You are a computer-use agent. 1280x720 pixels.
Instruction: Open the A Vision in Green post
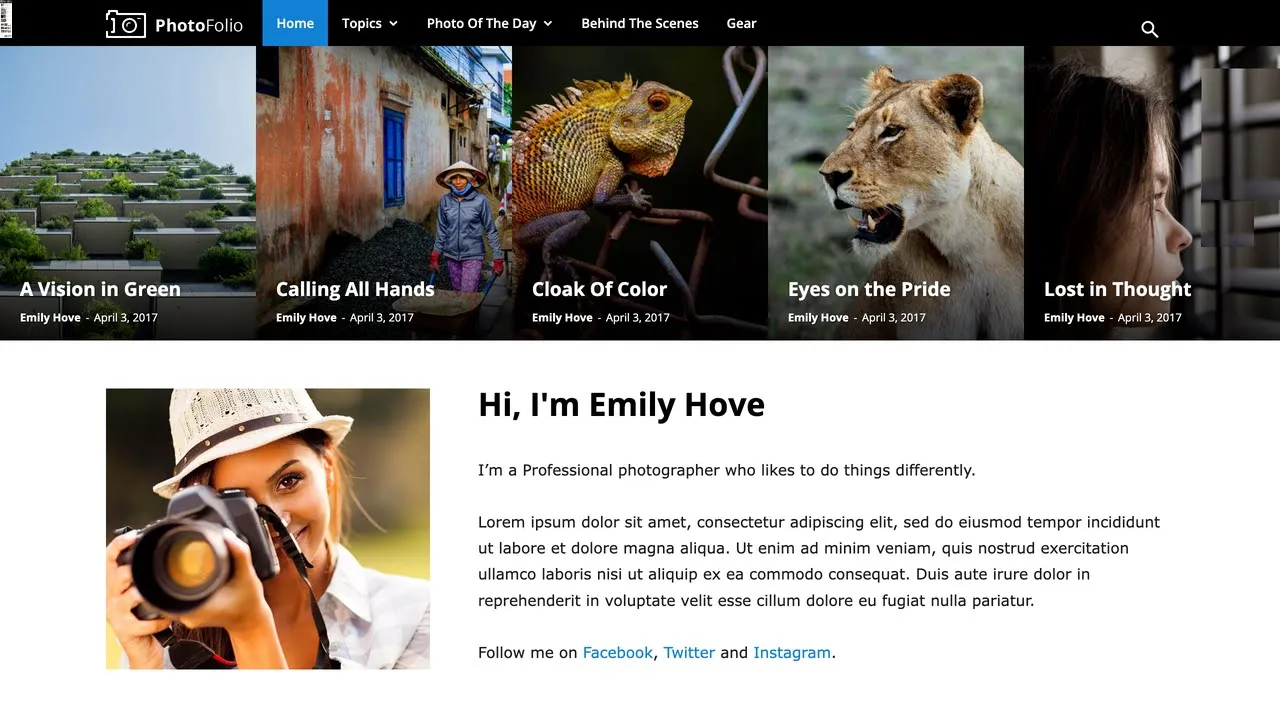[100, 289]
